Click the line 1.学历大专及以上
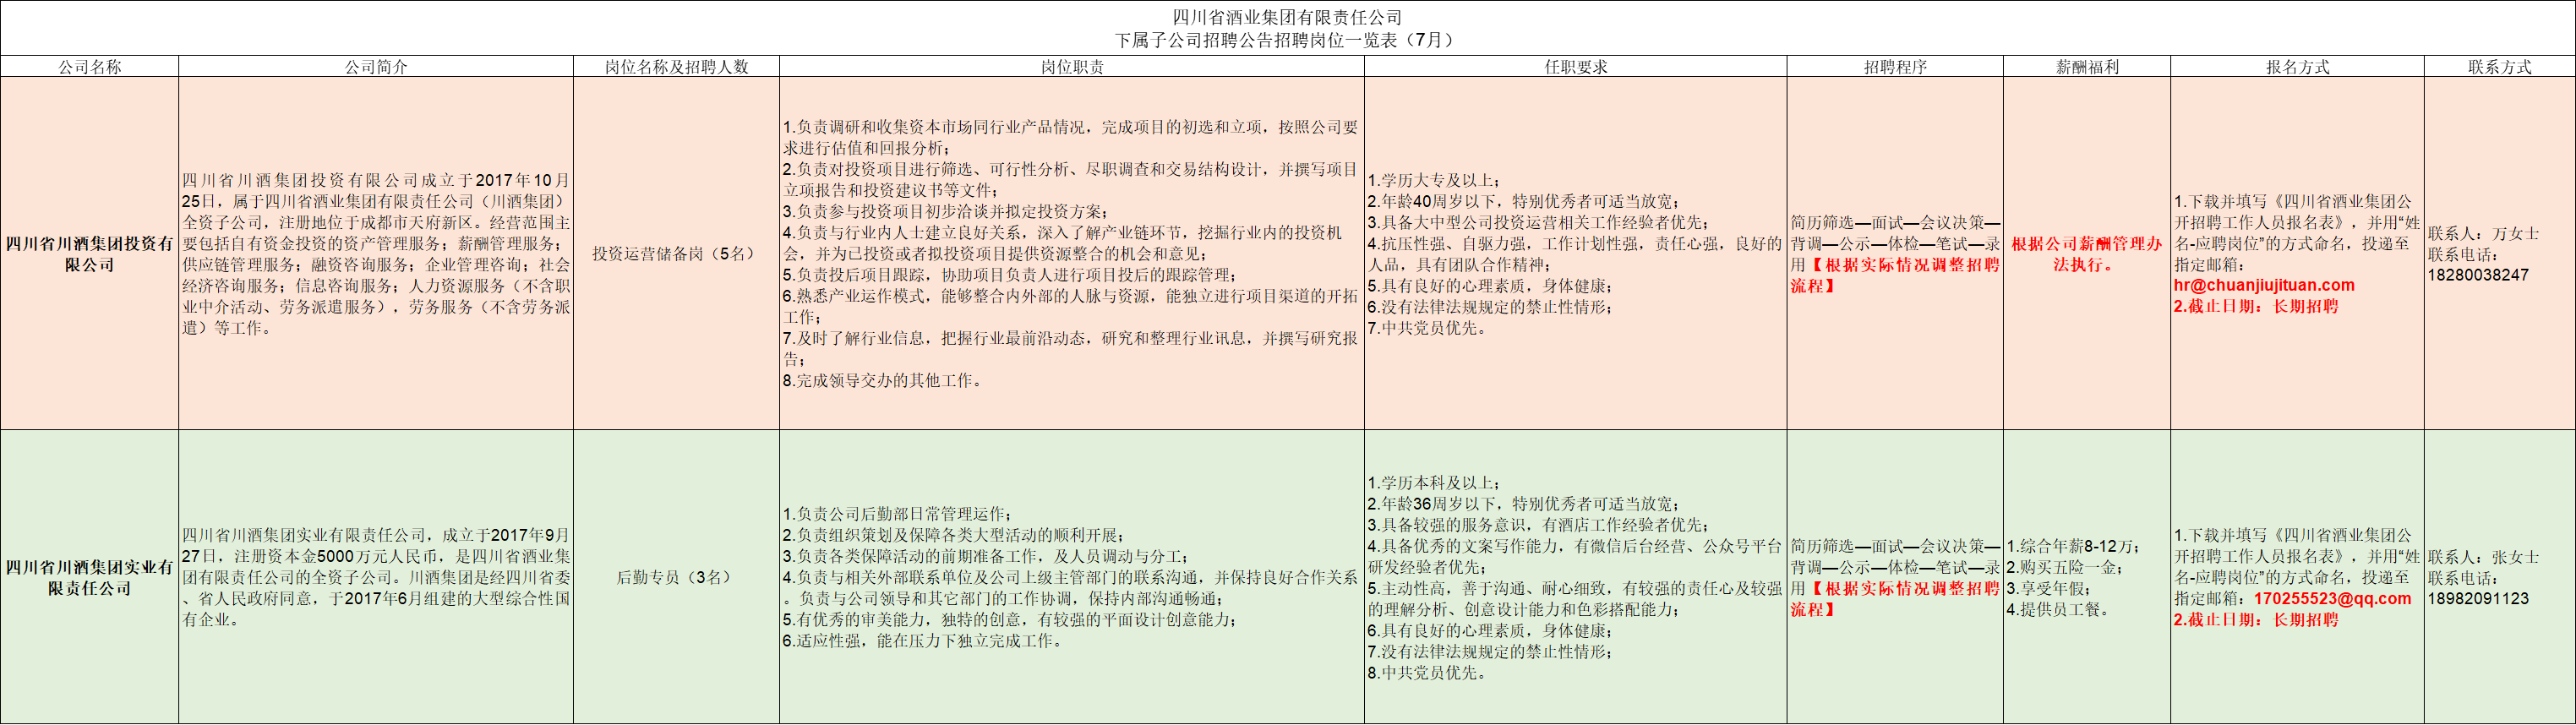The width and height of the screenshot is (2576, 725). 1434,180
